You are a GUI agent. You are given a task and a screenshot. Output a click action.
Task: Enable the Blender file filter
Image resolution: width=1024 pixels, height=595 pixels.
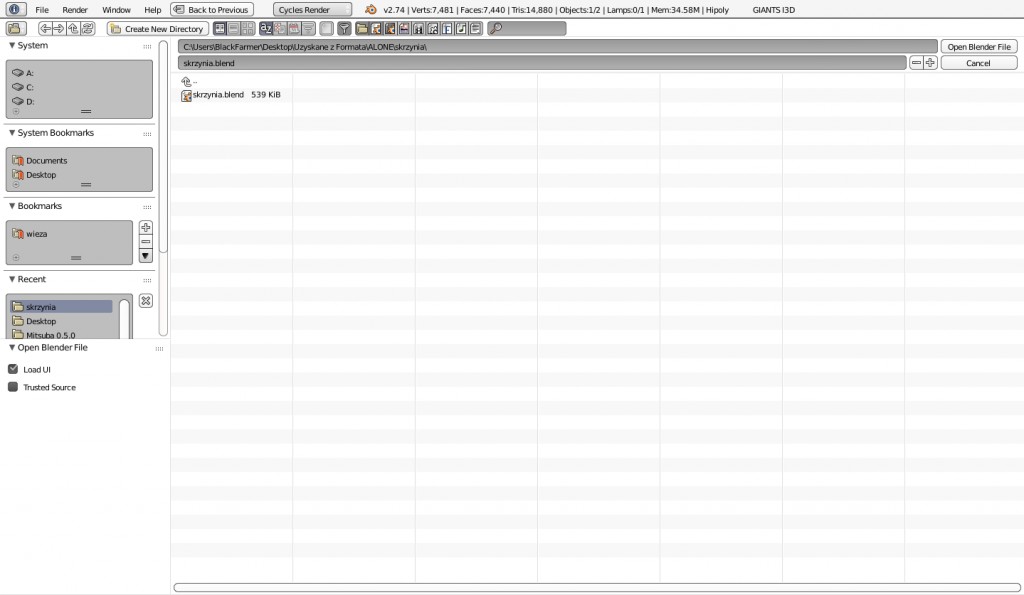tap(376, 29)
